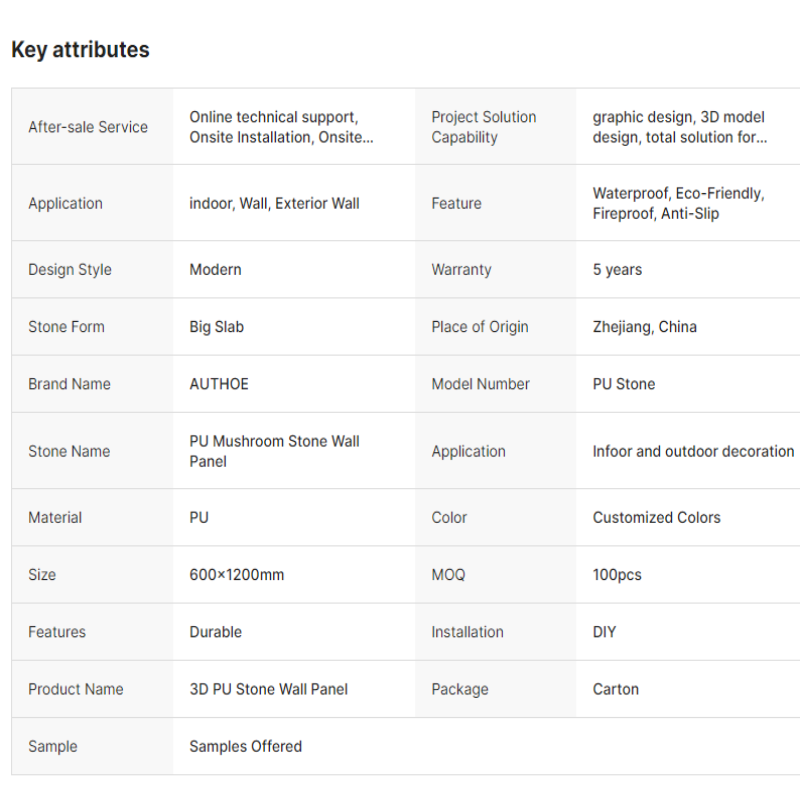Click the Waterproof, Eco-Friendly feature value
Viewport: 800px width, 800px height.
pyautogui.click(x=678, y=204)
